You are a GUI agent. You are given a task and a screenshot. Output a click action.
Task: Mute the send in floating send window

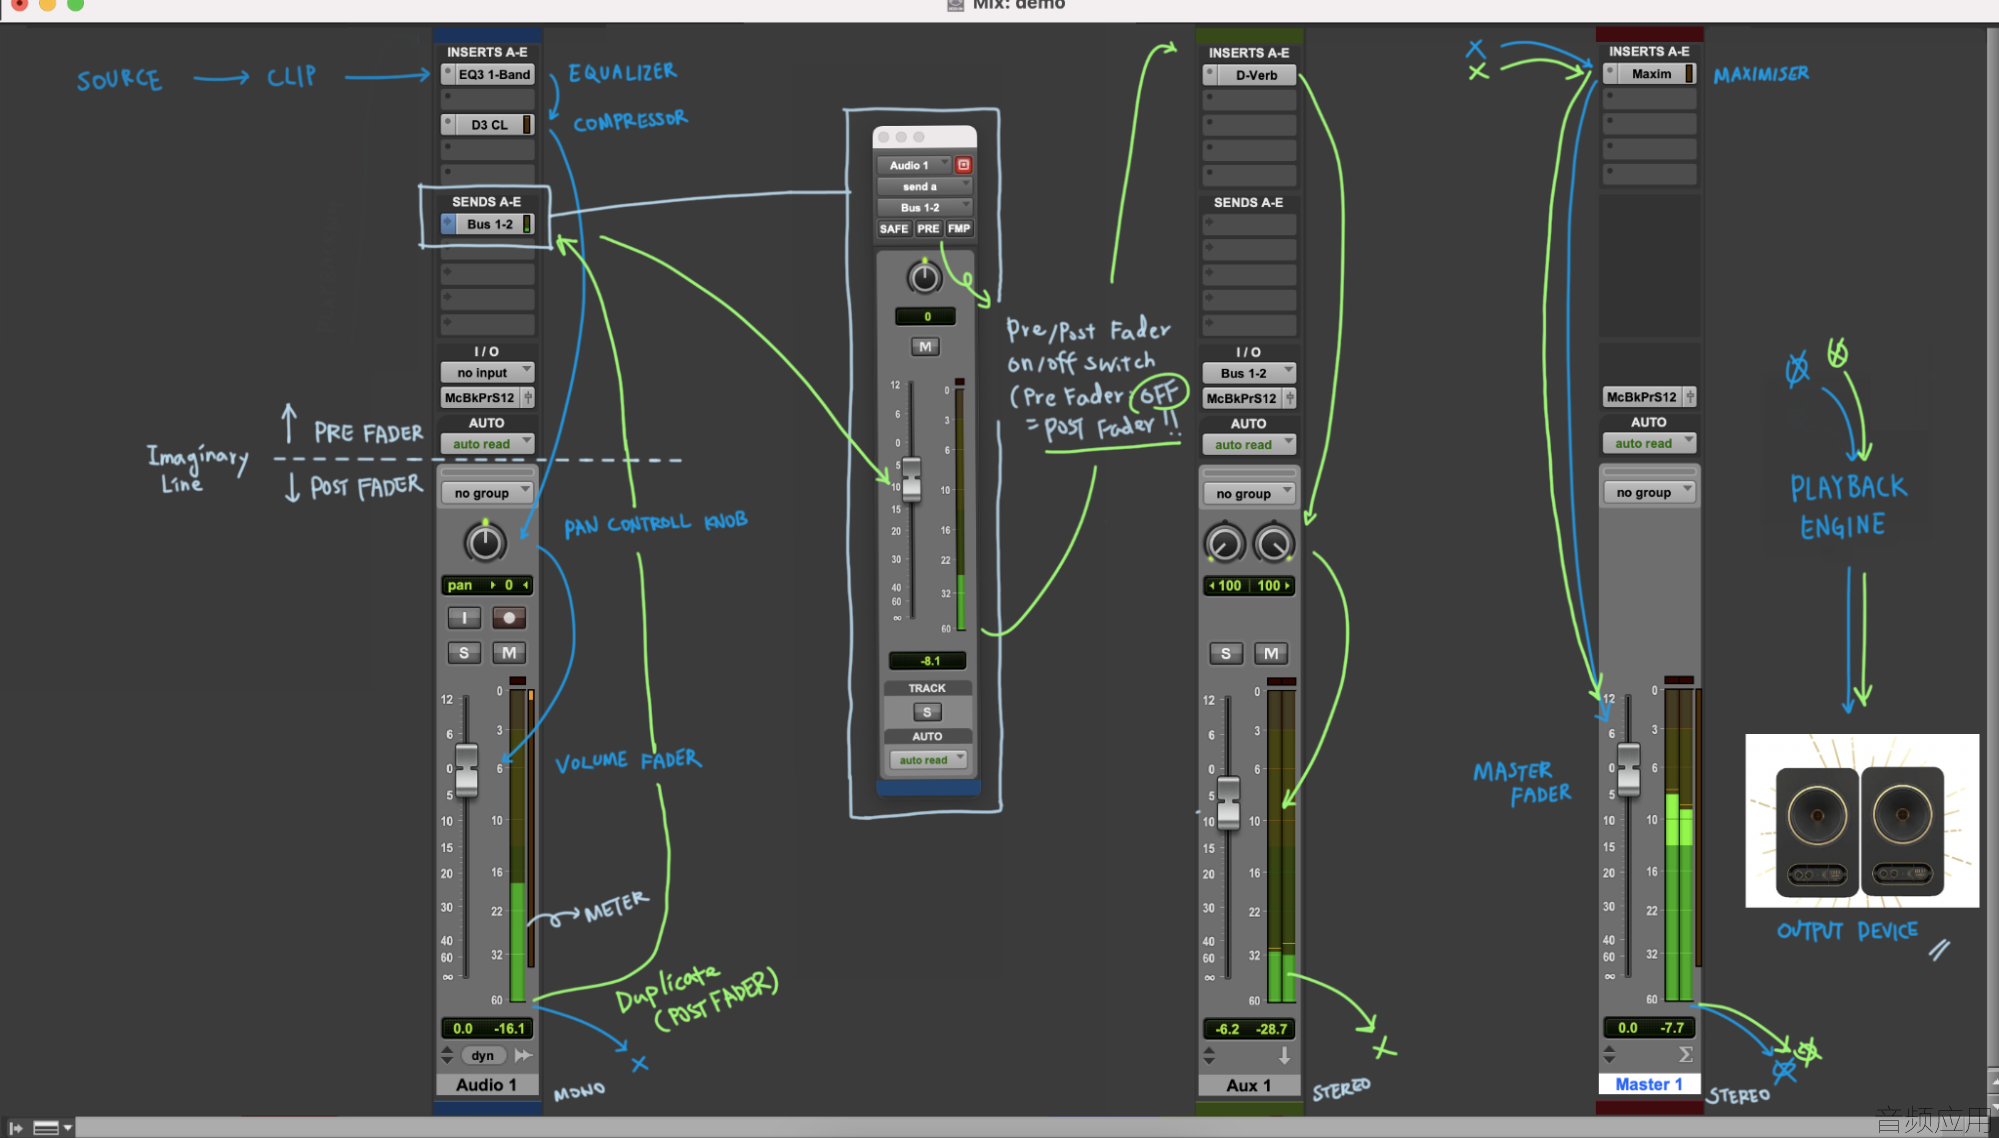(x=925, y=347)
